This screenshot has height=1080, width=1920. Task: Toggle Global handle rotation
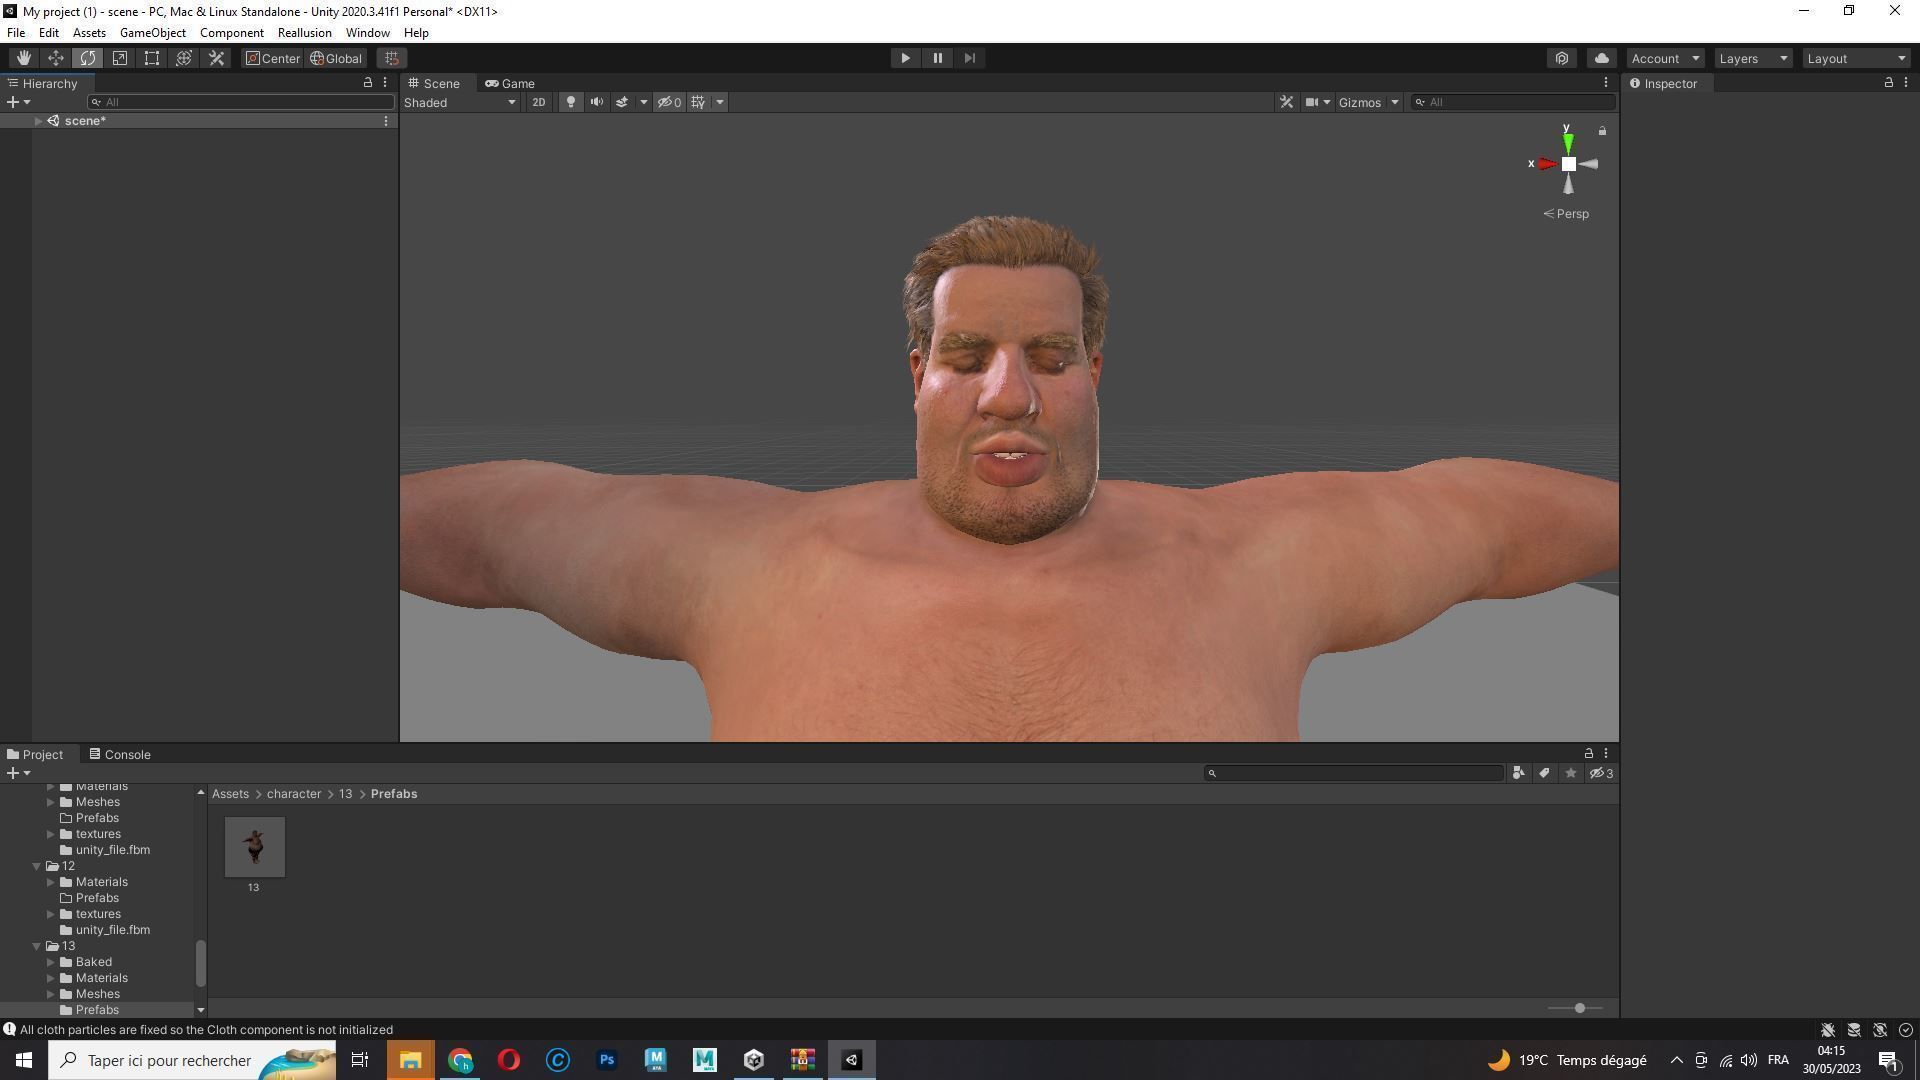pos(337,58)
